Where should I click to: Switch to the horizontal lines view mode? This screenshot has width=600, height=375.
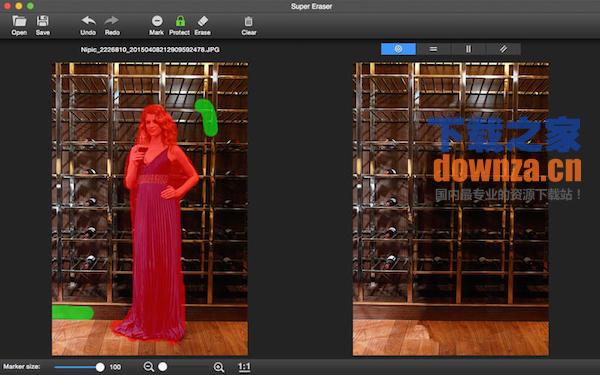[x=434, y=49]
